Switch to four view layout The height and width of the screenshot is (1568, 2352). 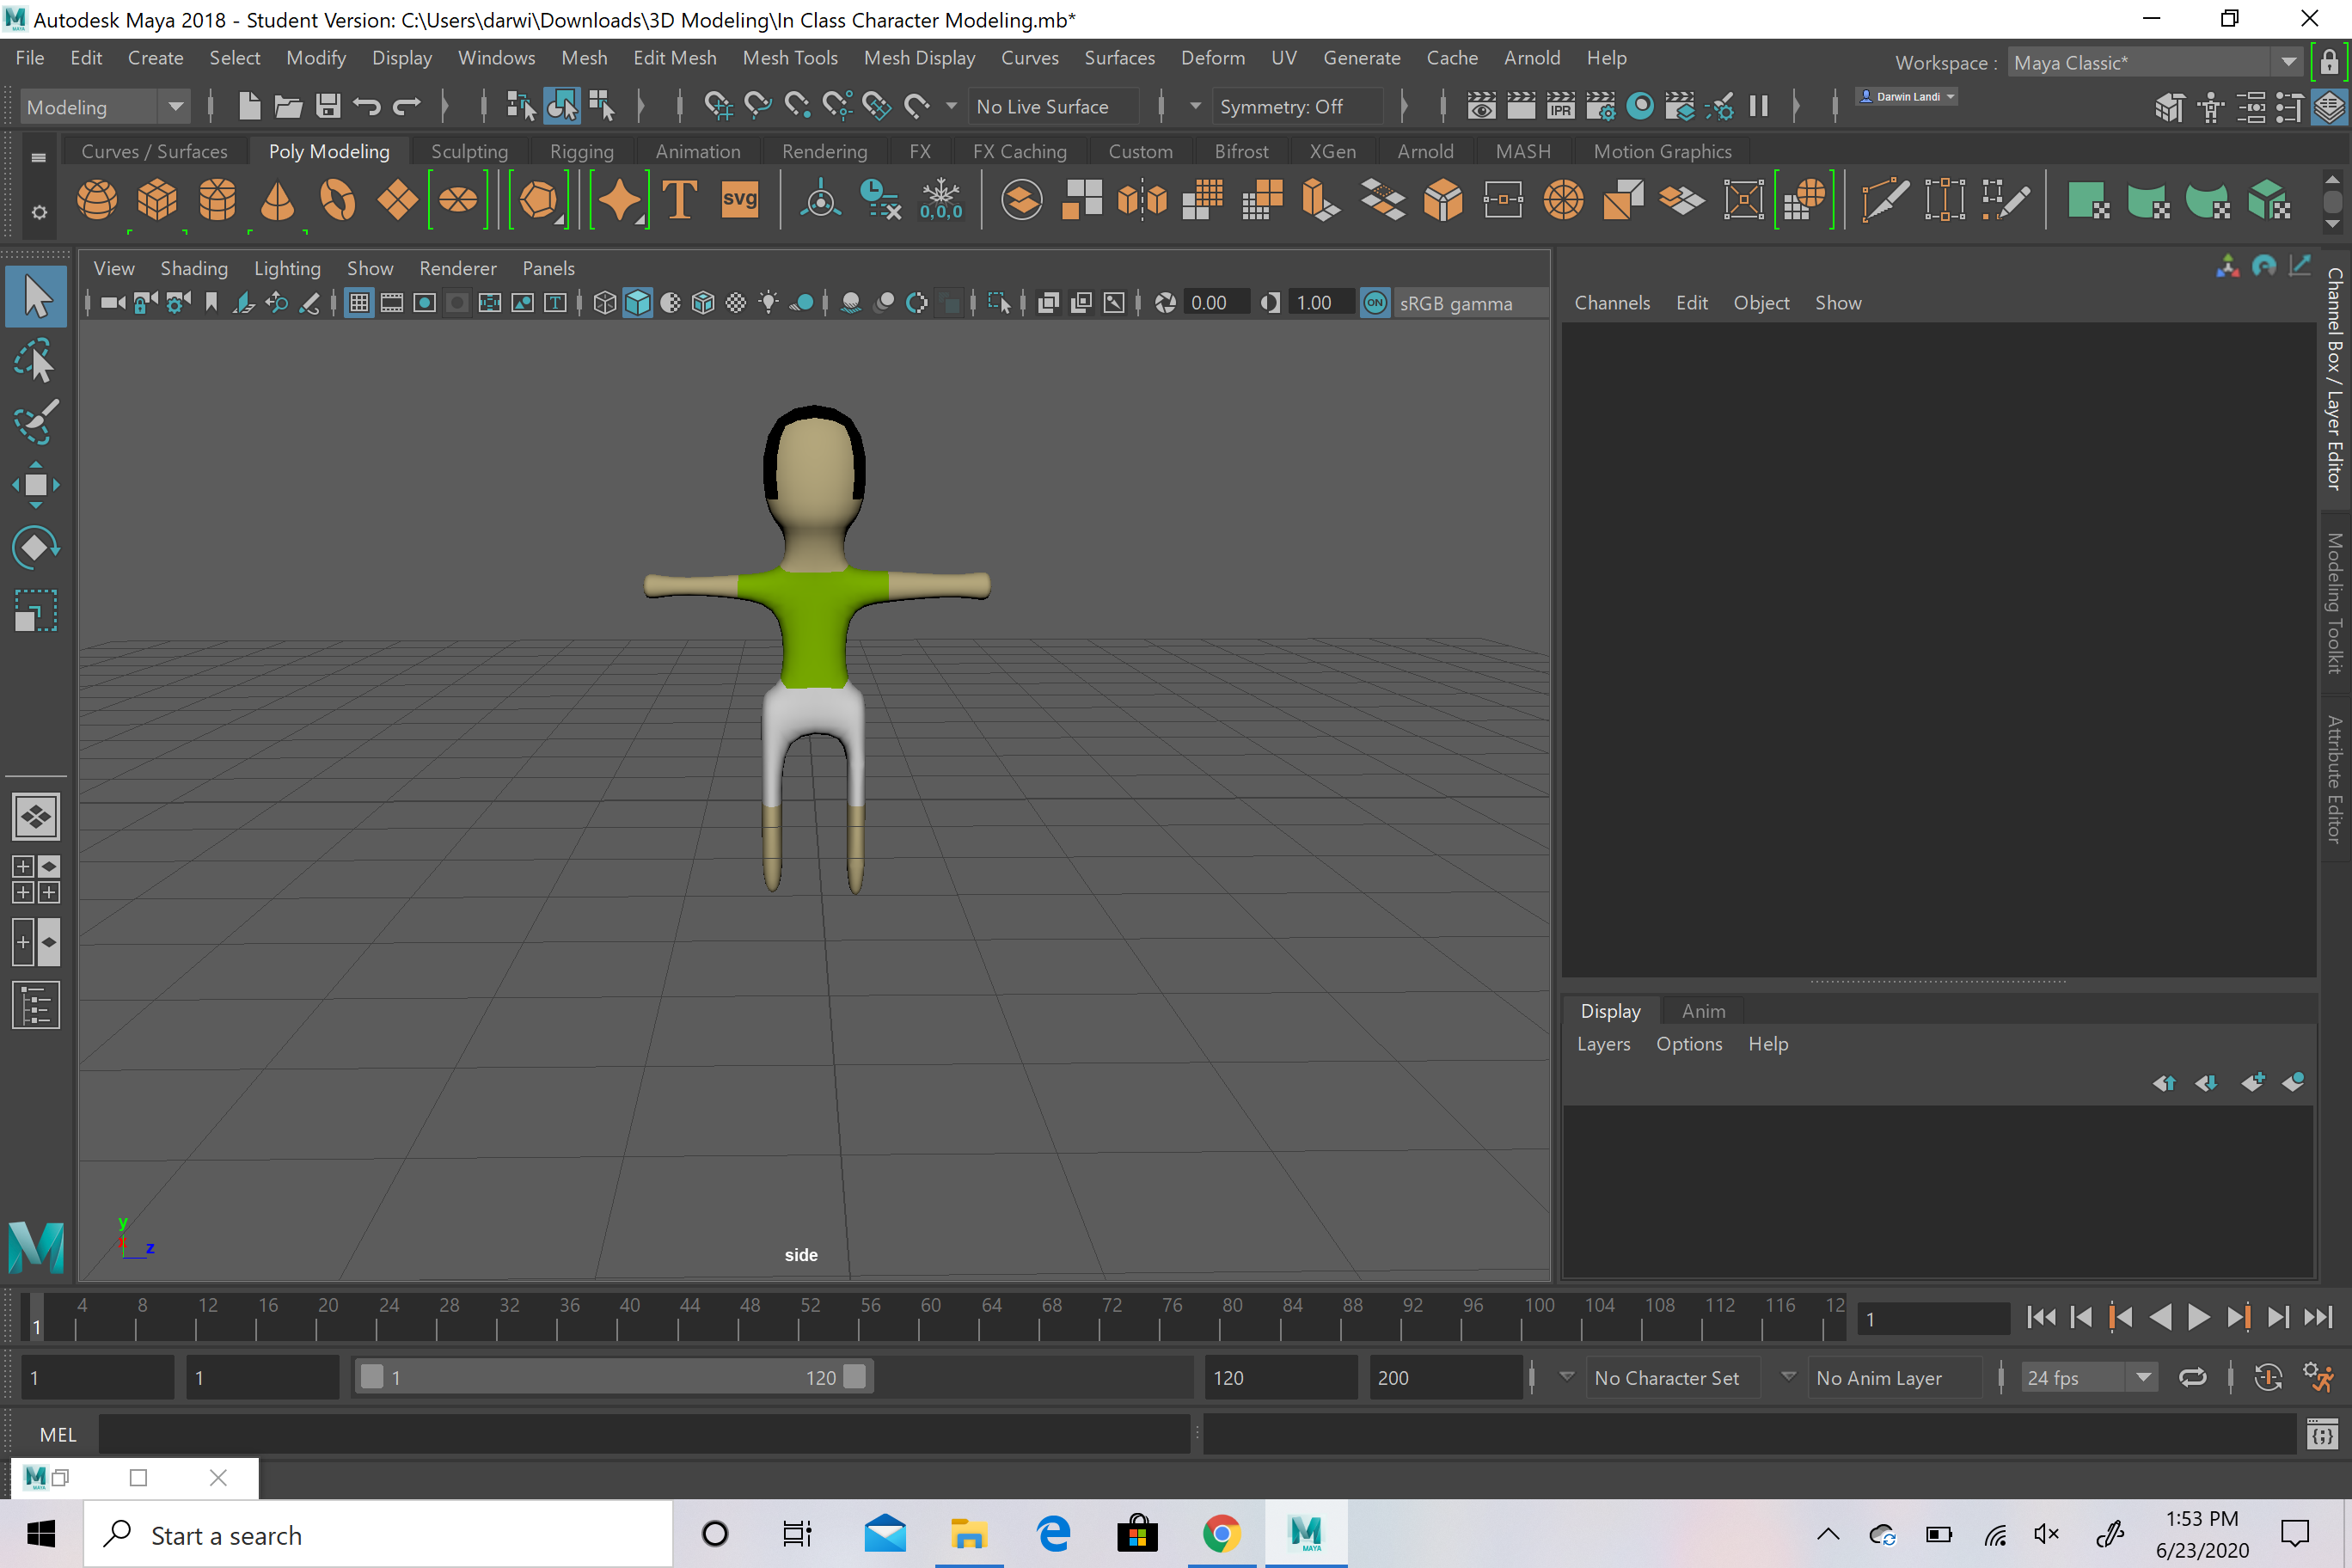36,880
